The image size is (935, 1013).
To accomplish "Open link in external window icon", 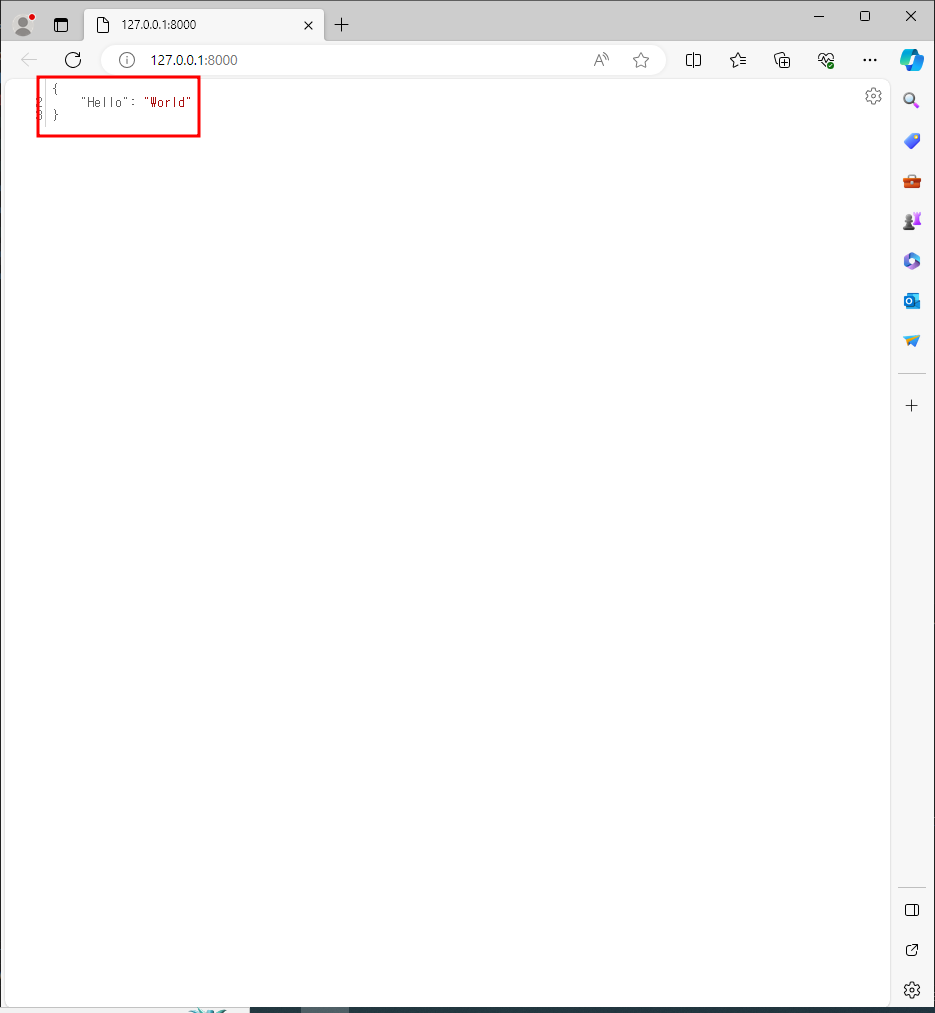I will [912, 950].
